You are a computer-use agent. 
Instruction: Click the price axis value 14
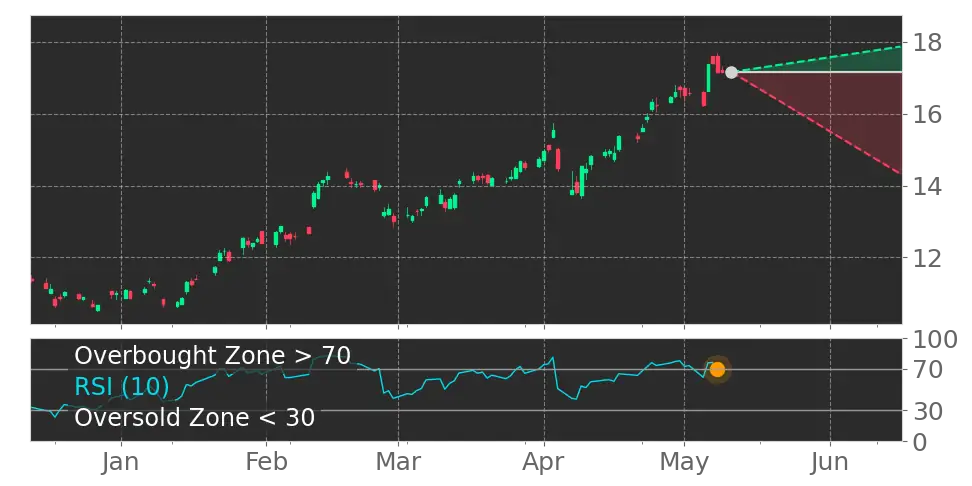(x=927, y=186)
